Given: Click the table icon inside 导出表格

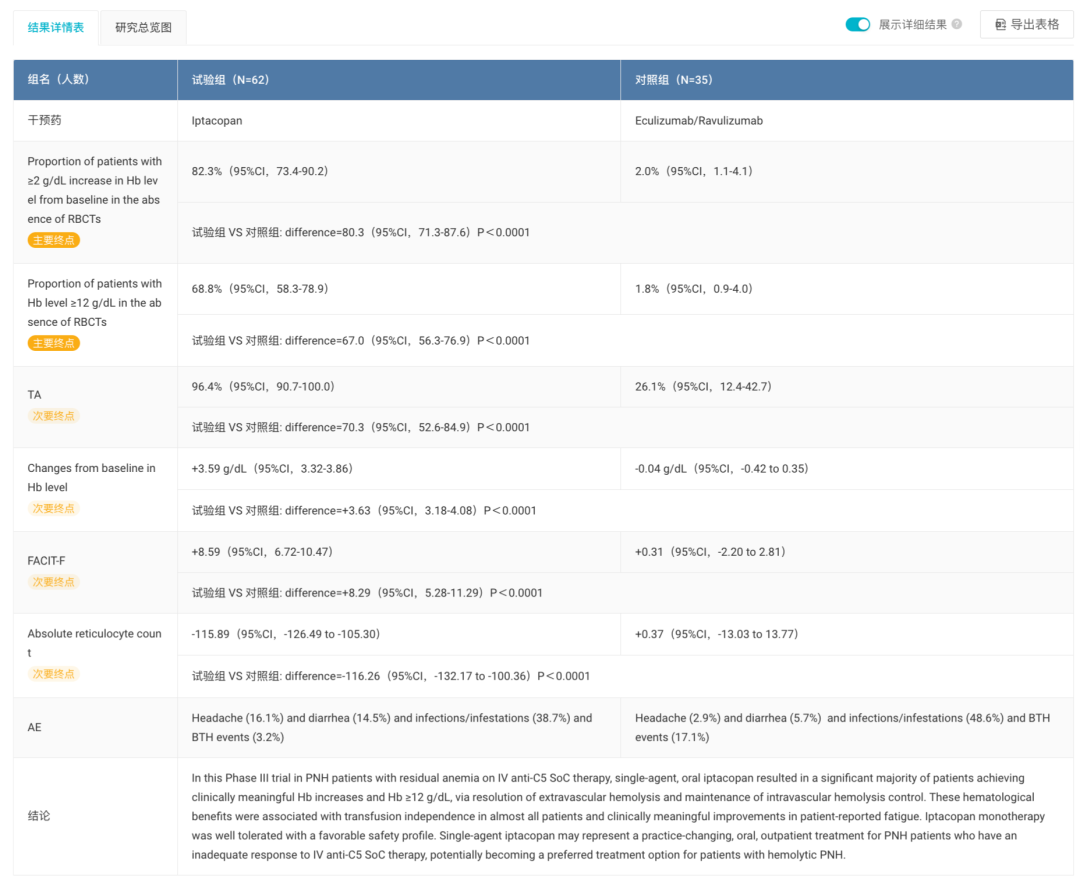Looking at the screenshot, I should pyautogui.click(x=1000, y=25).
